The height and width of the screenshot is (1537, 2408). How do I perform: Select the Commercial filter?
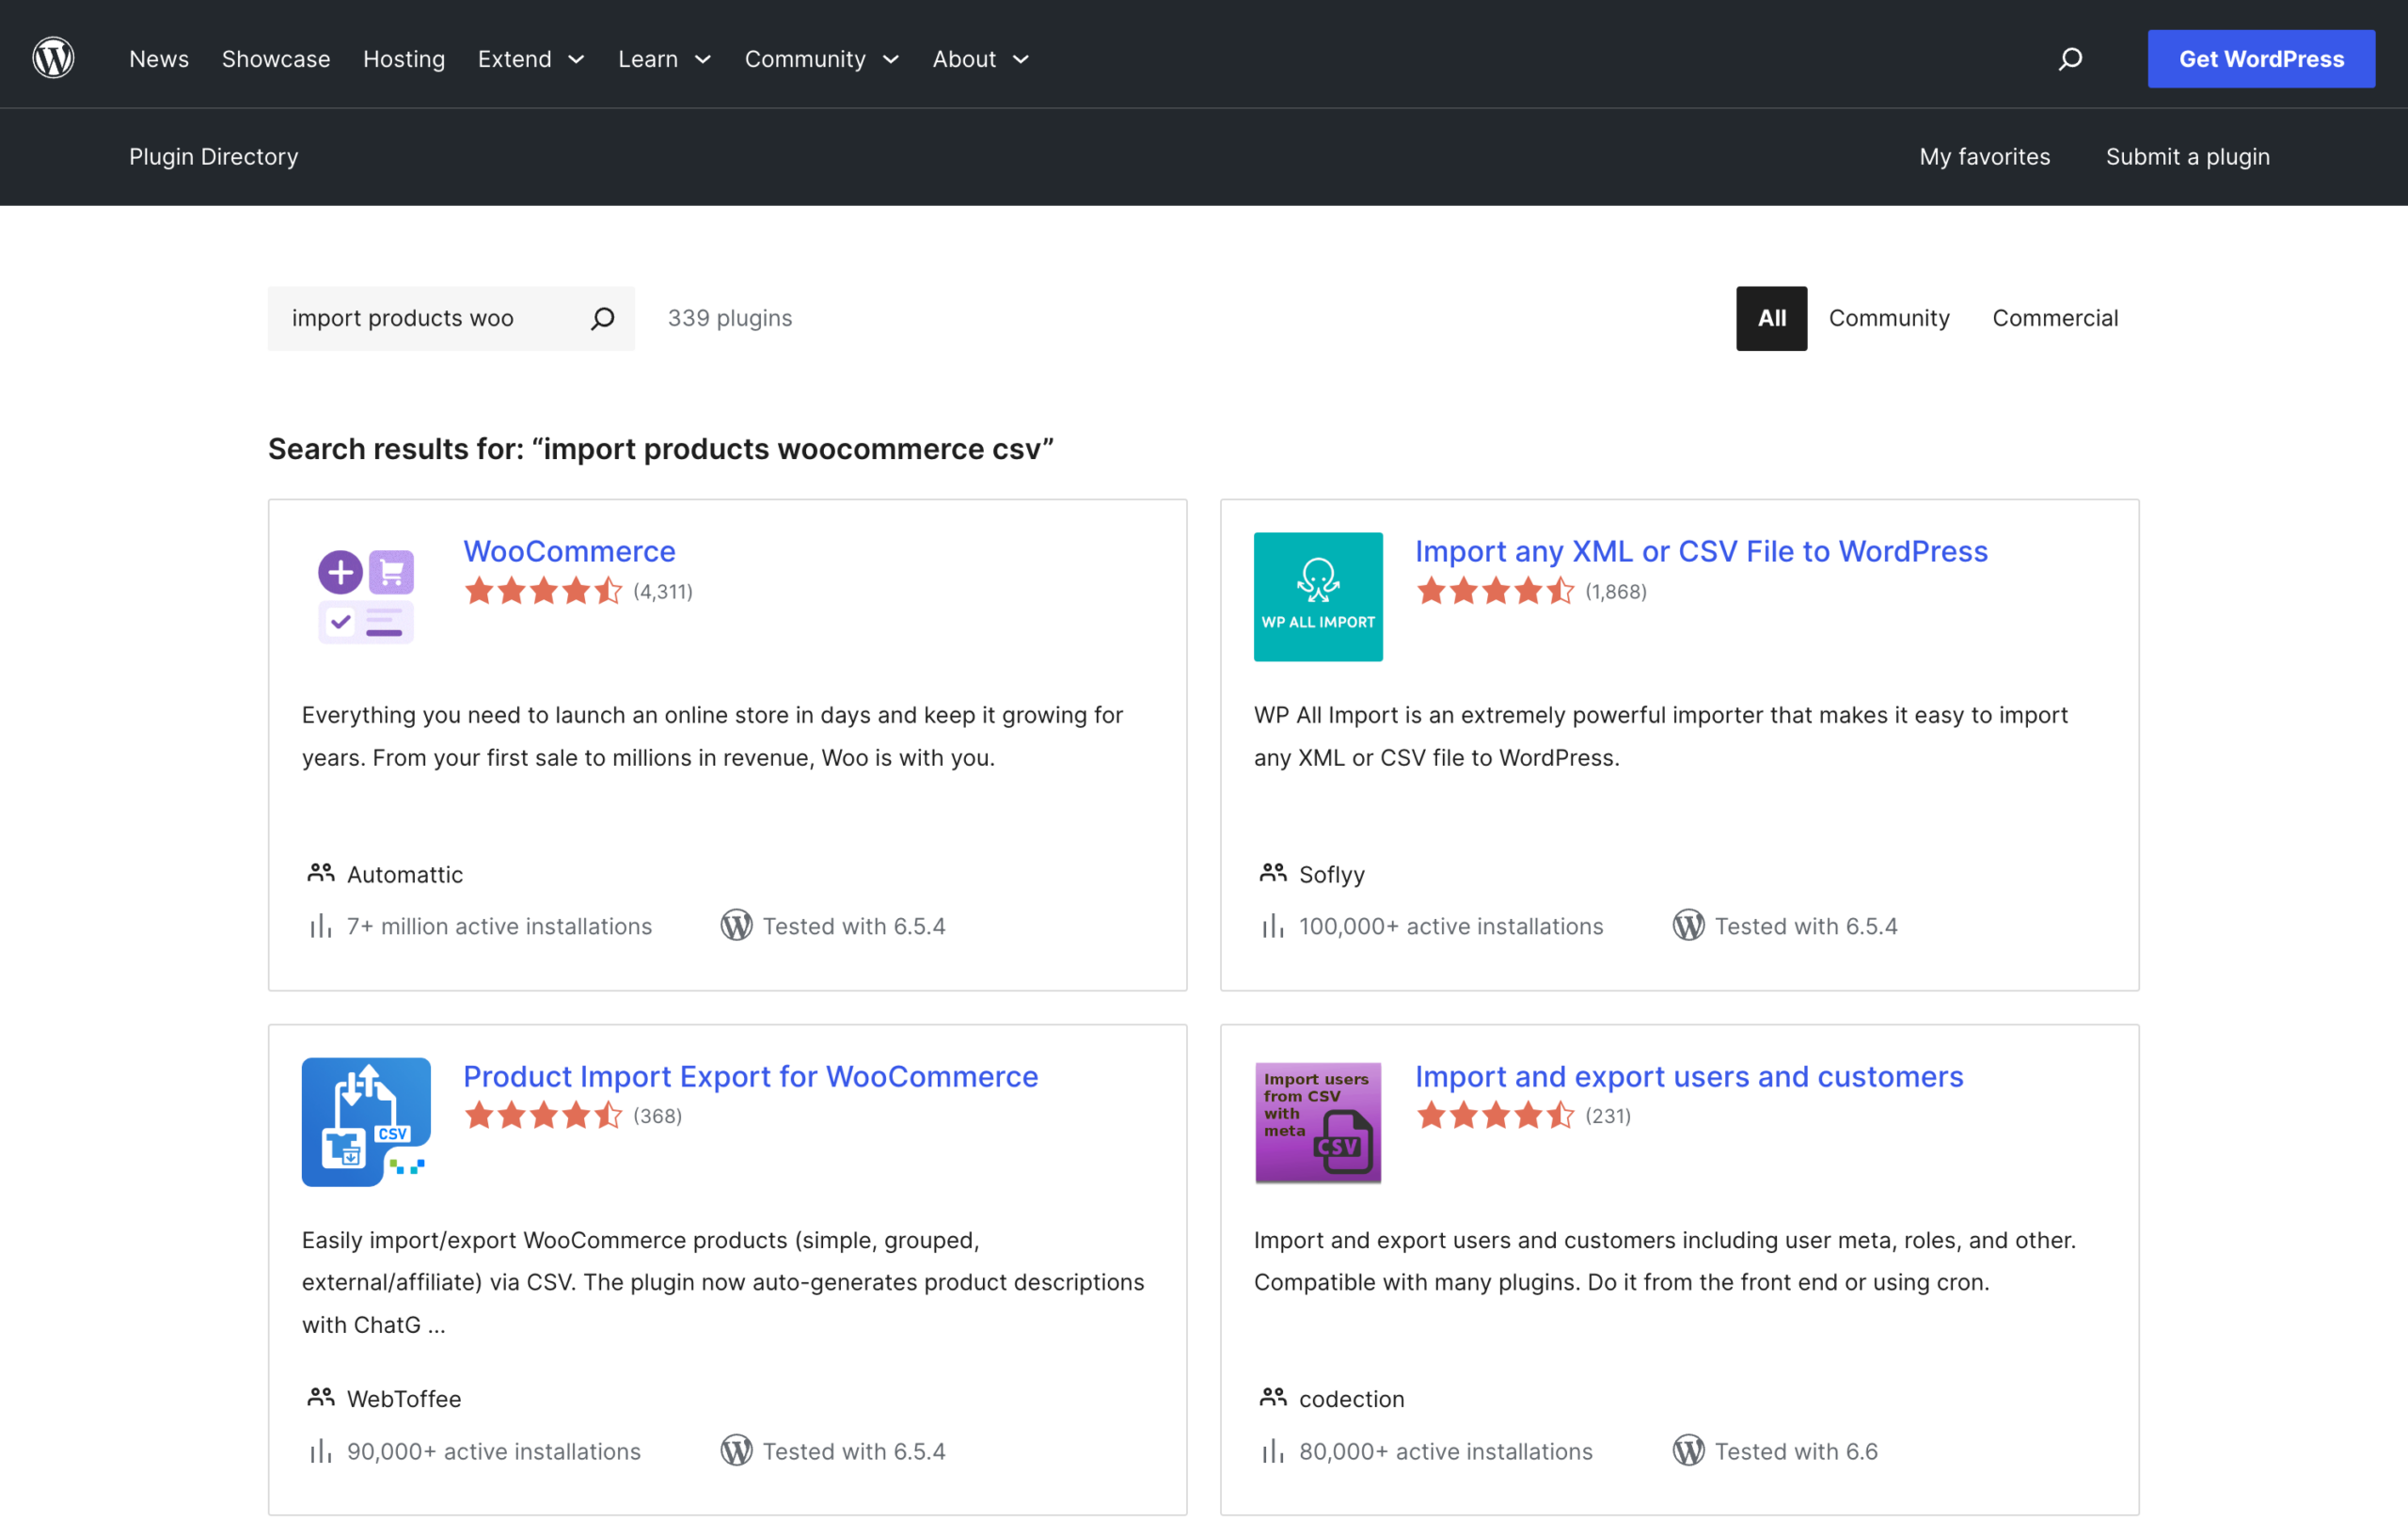[x=2055, y=318]
